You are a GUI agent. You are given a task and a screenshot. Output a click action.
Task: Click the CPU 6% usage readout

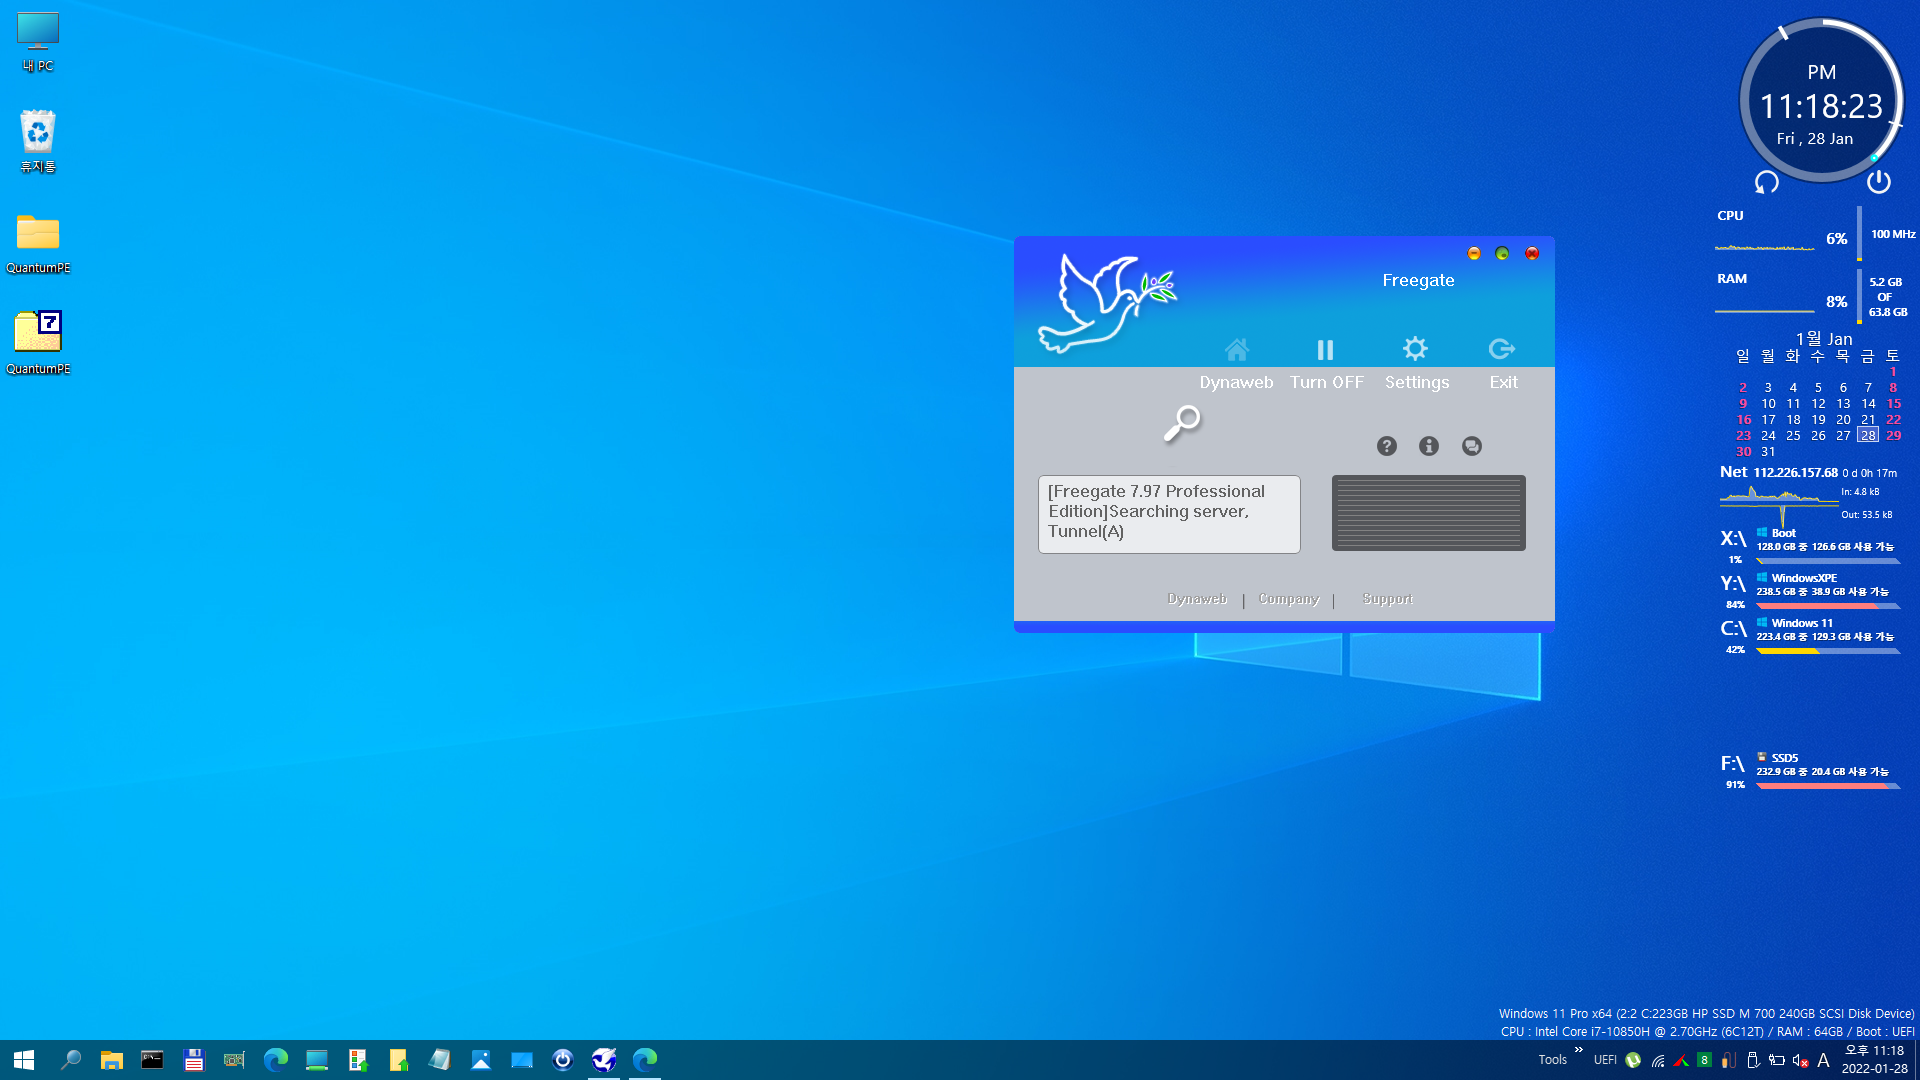[1836, 238]
